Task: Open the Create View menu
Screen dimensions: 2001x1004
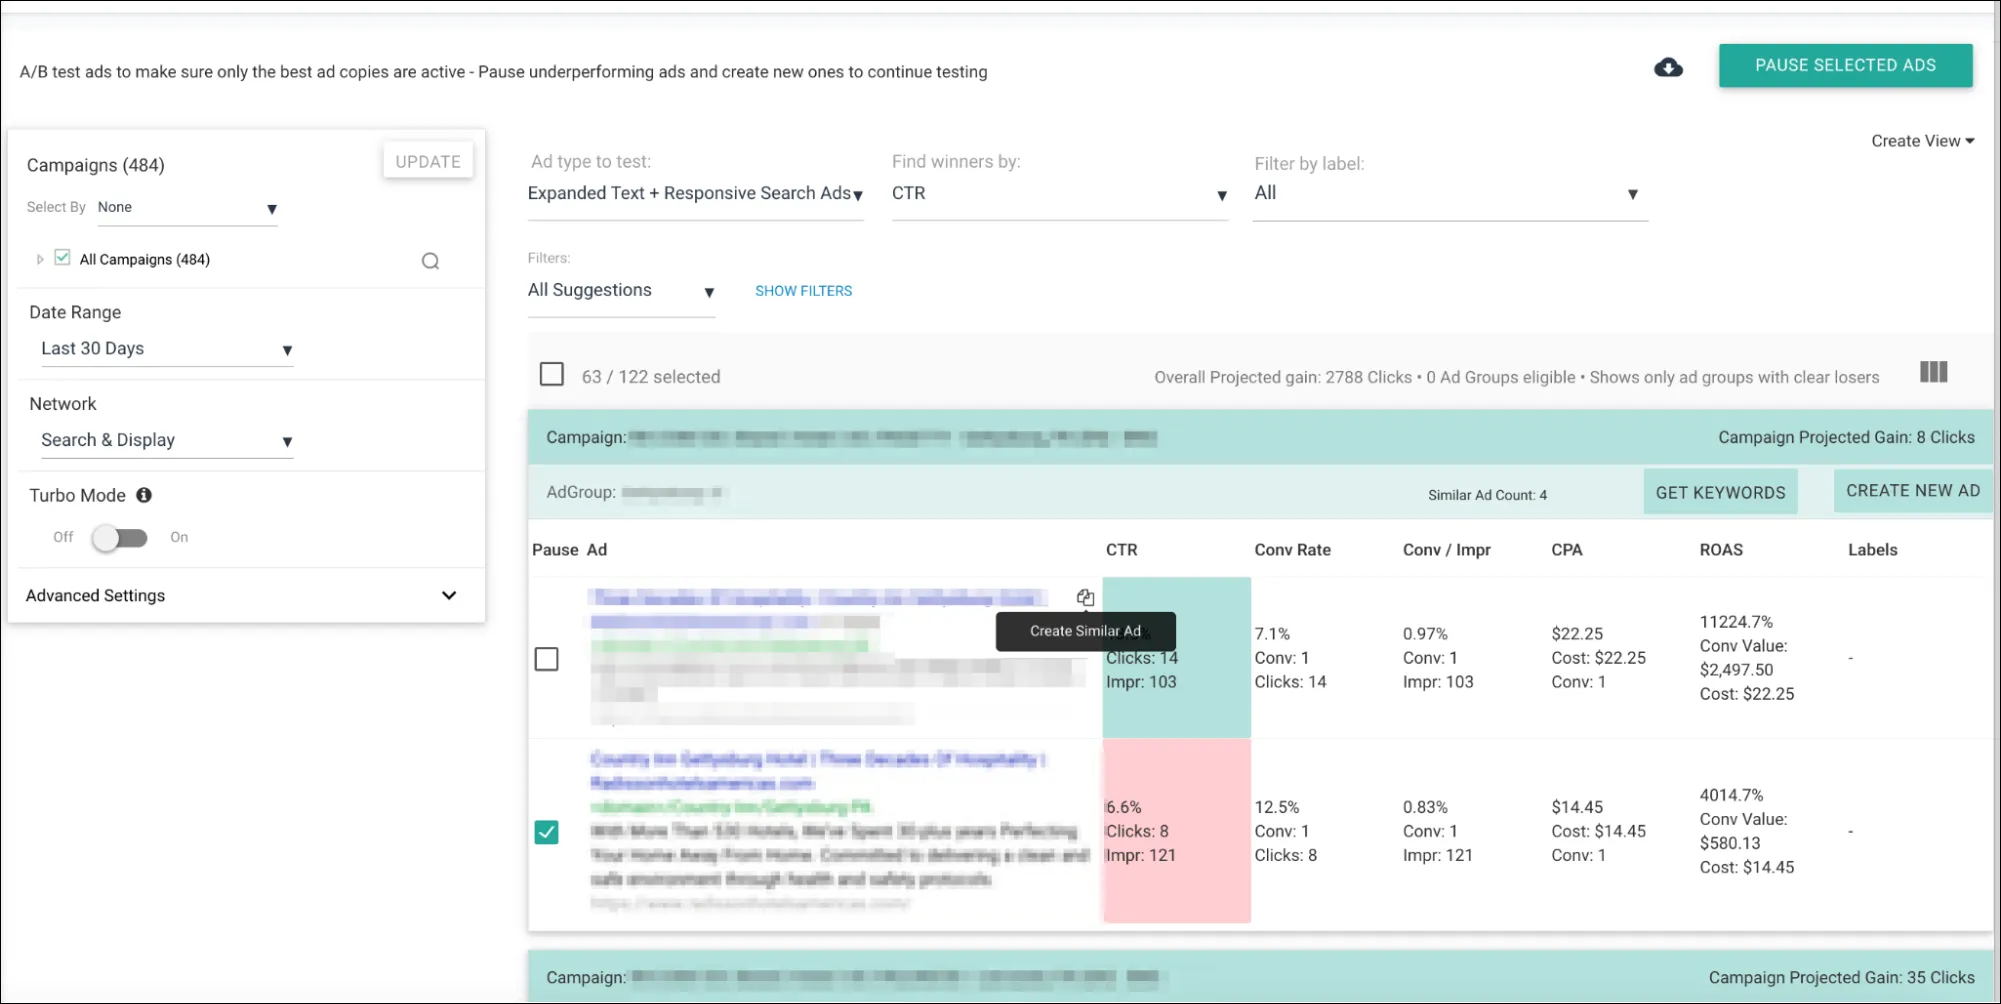Action: [x=1922, y=141]
